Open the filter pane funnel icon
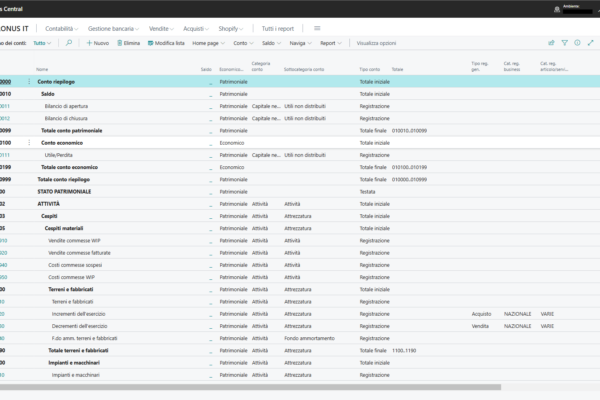The image size is (600, 400). point(564,43)
